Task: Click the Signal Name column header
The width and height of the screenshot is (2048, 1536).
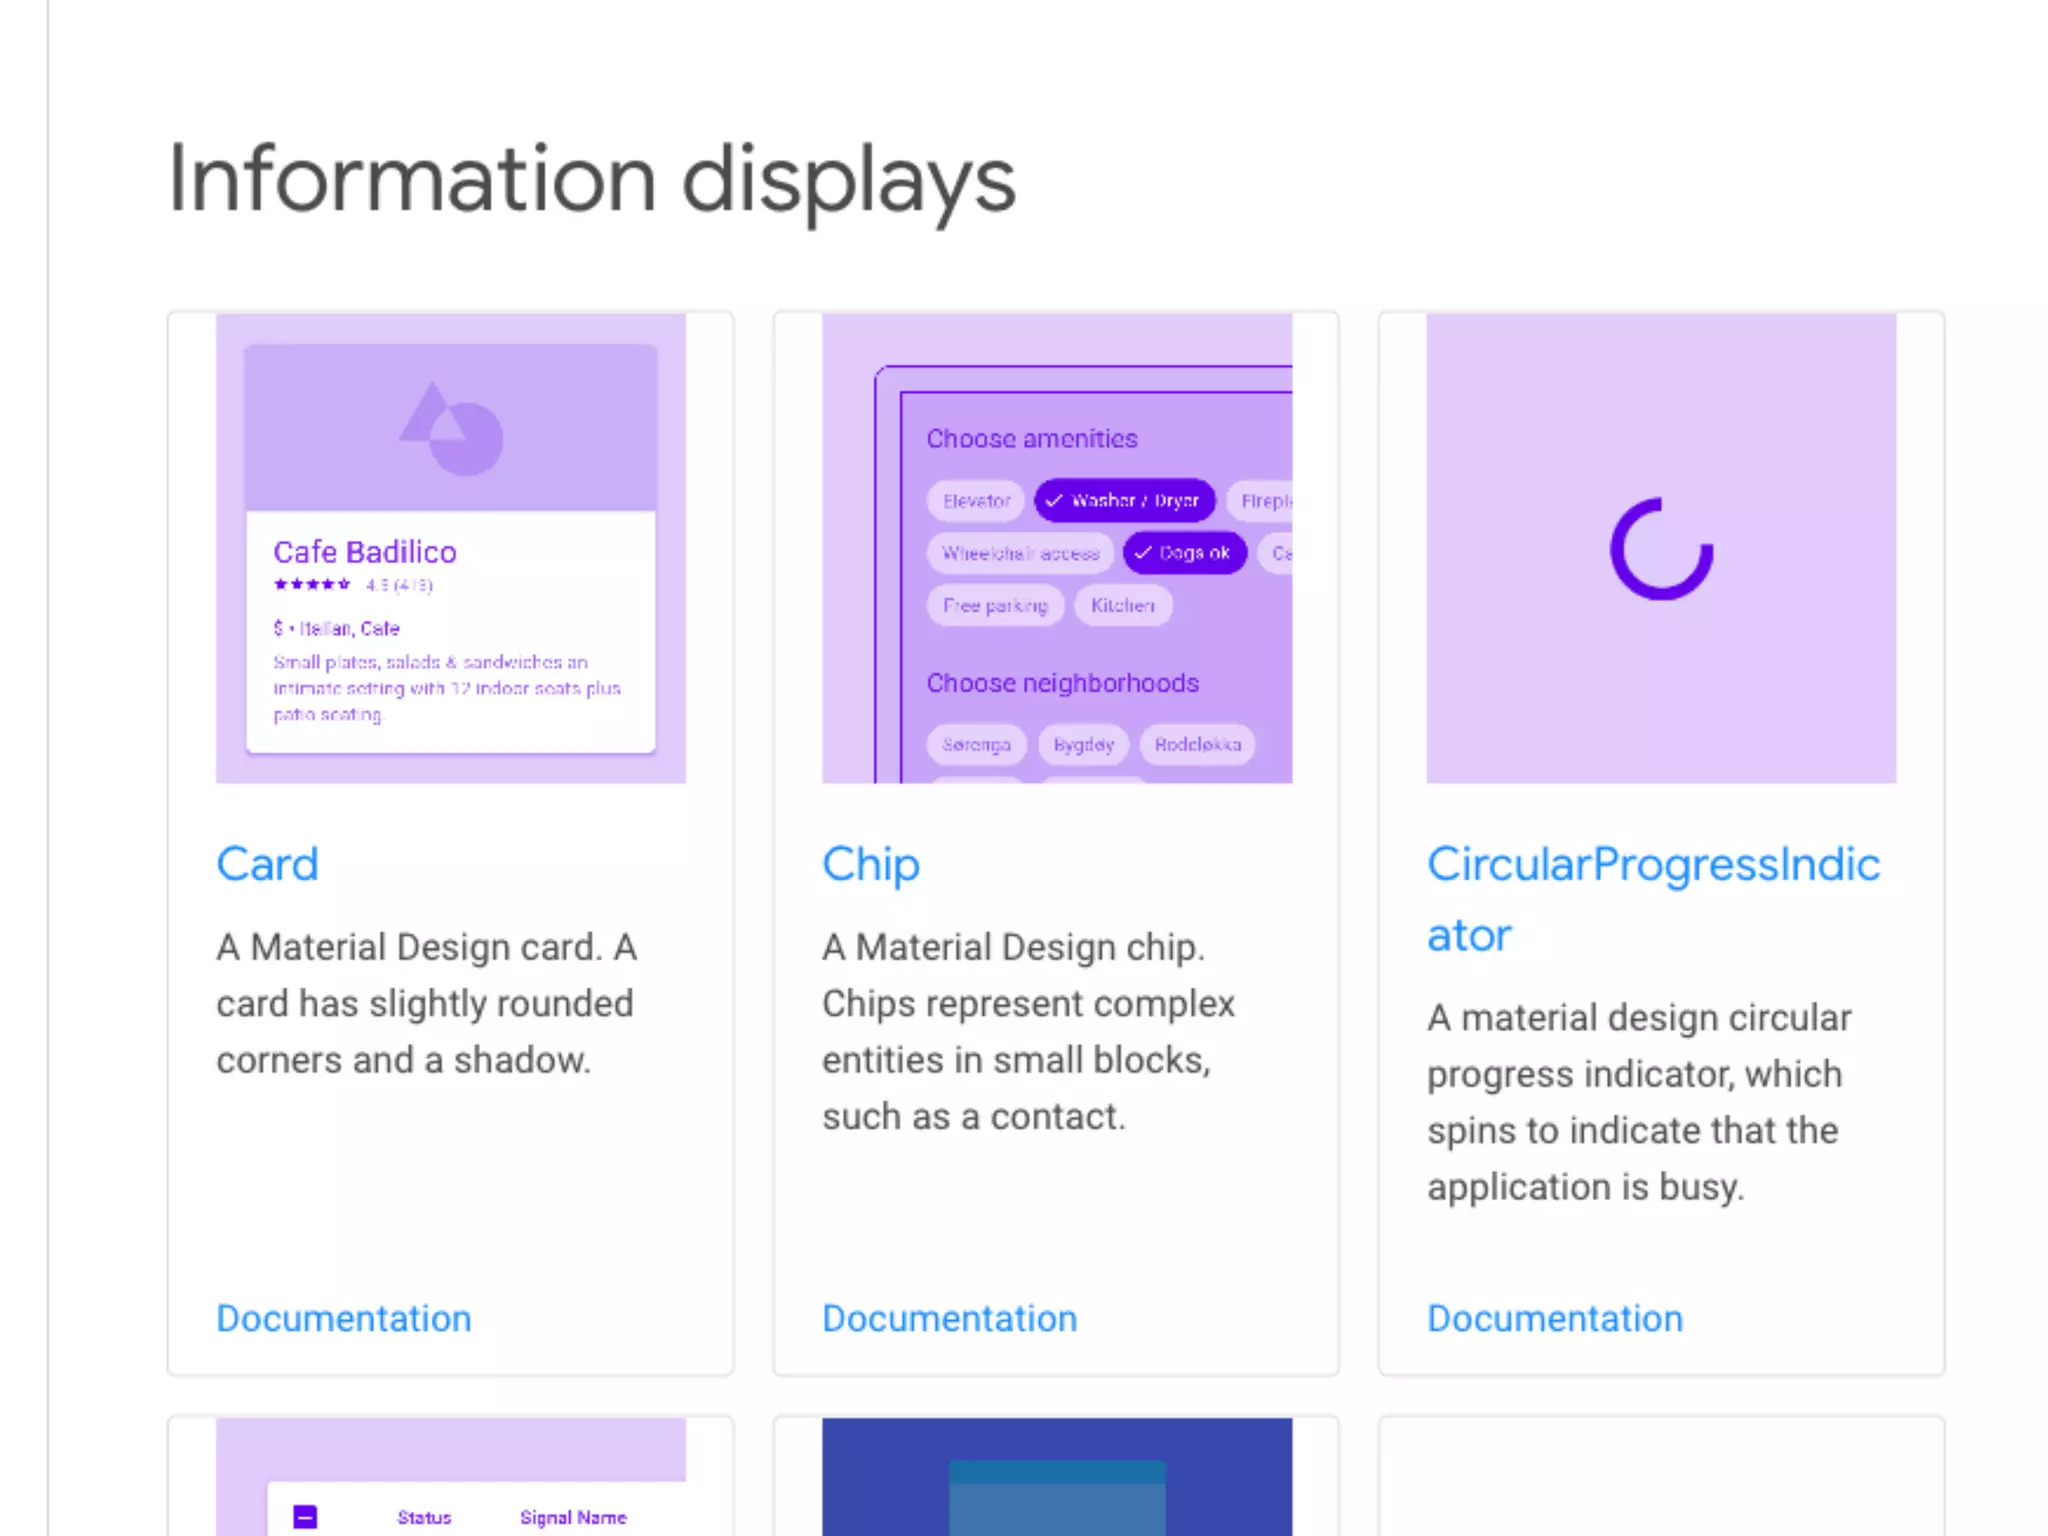Action: [573, 1517]
